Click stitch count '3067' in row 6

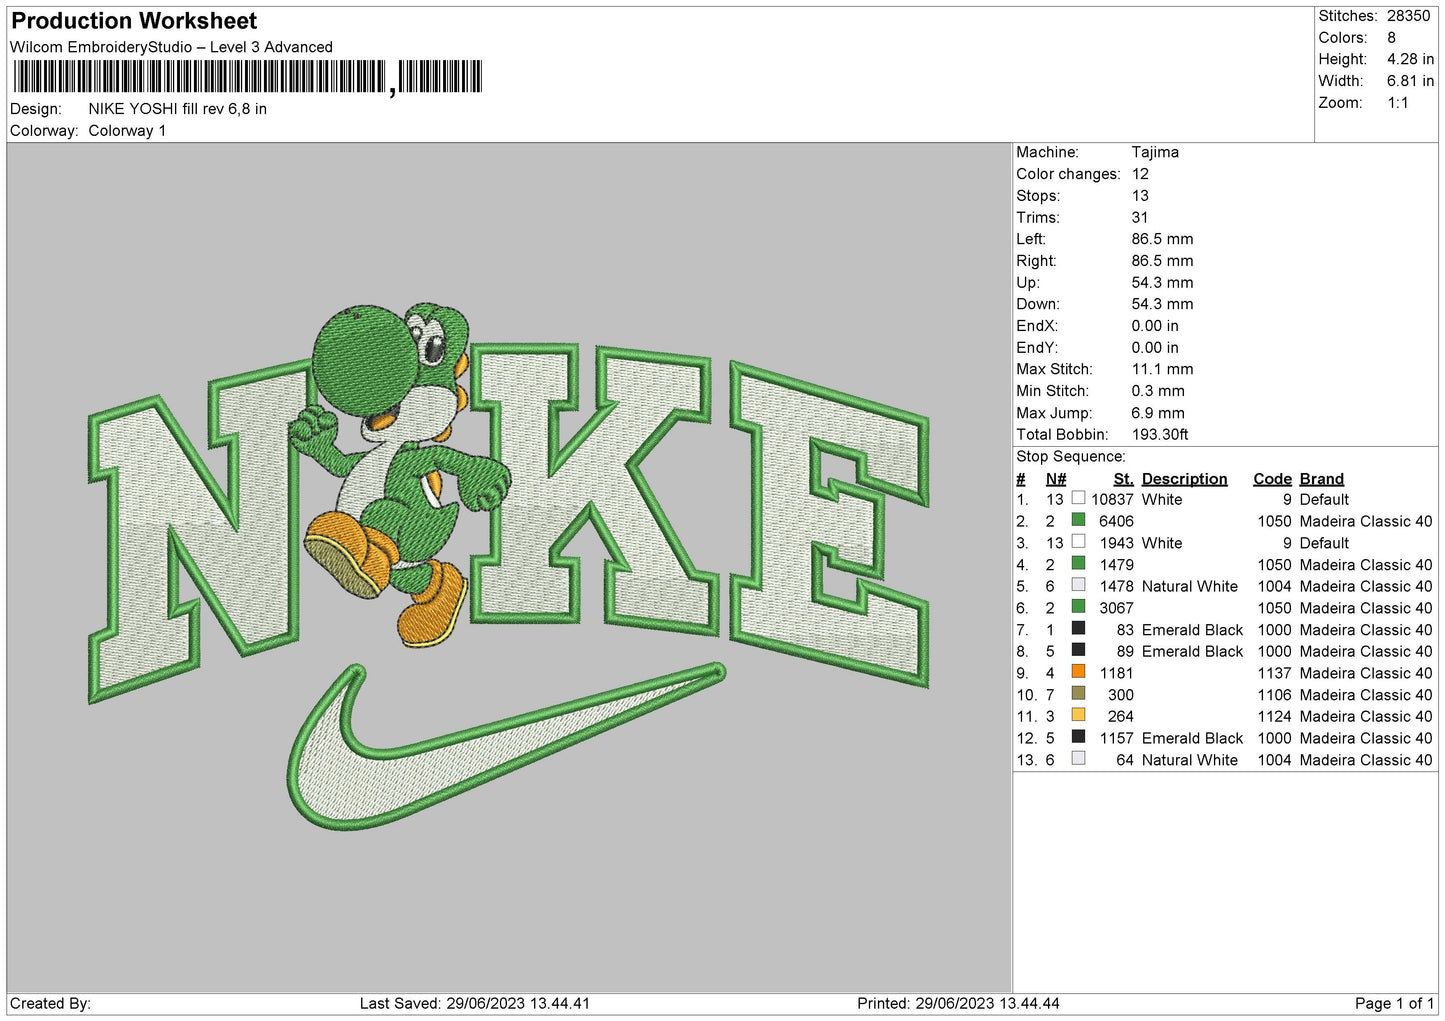tap(1116, 609)
